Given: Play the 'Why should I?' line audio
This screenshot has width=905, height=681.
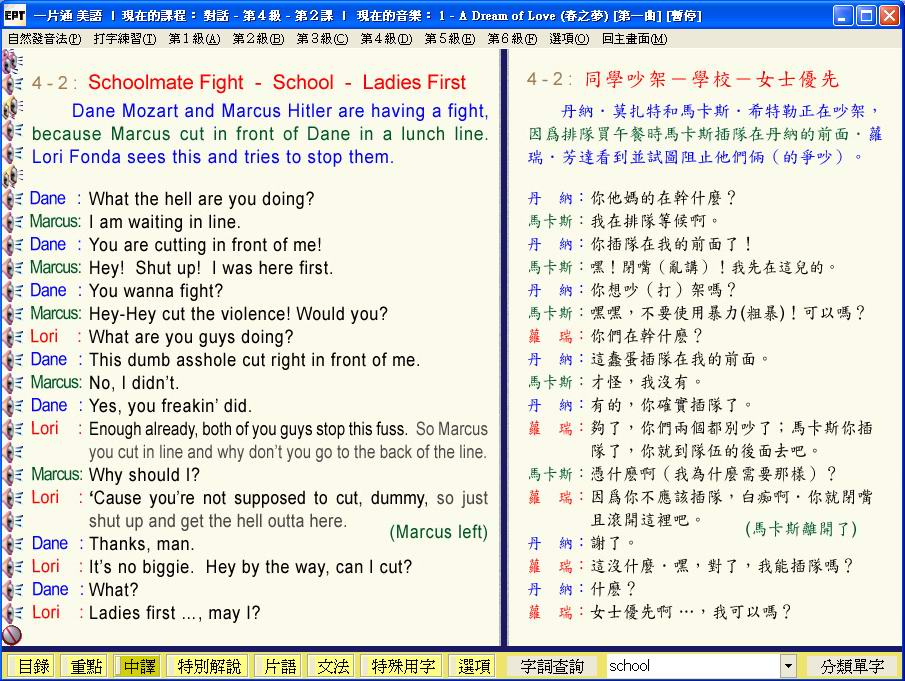Looking at the screenshot, I should [x=12, y=475].
